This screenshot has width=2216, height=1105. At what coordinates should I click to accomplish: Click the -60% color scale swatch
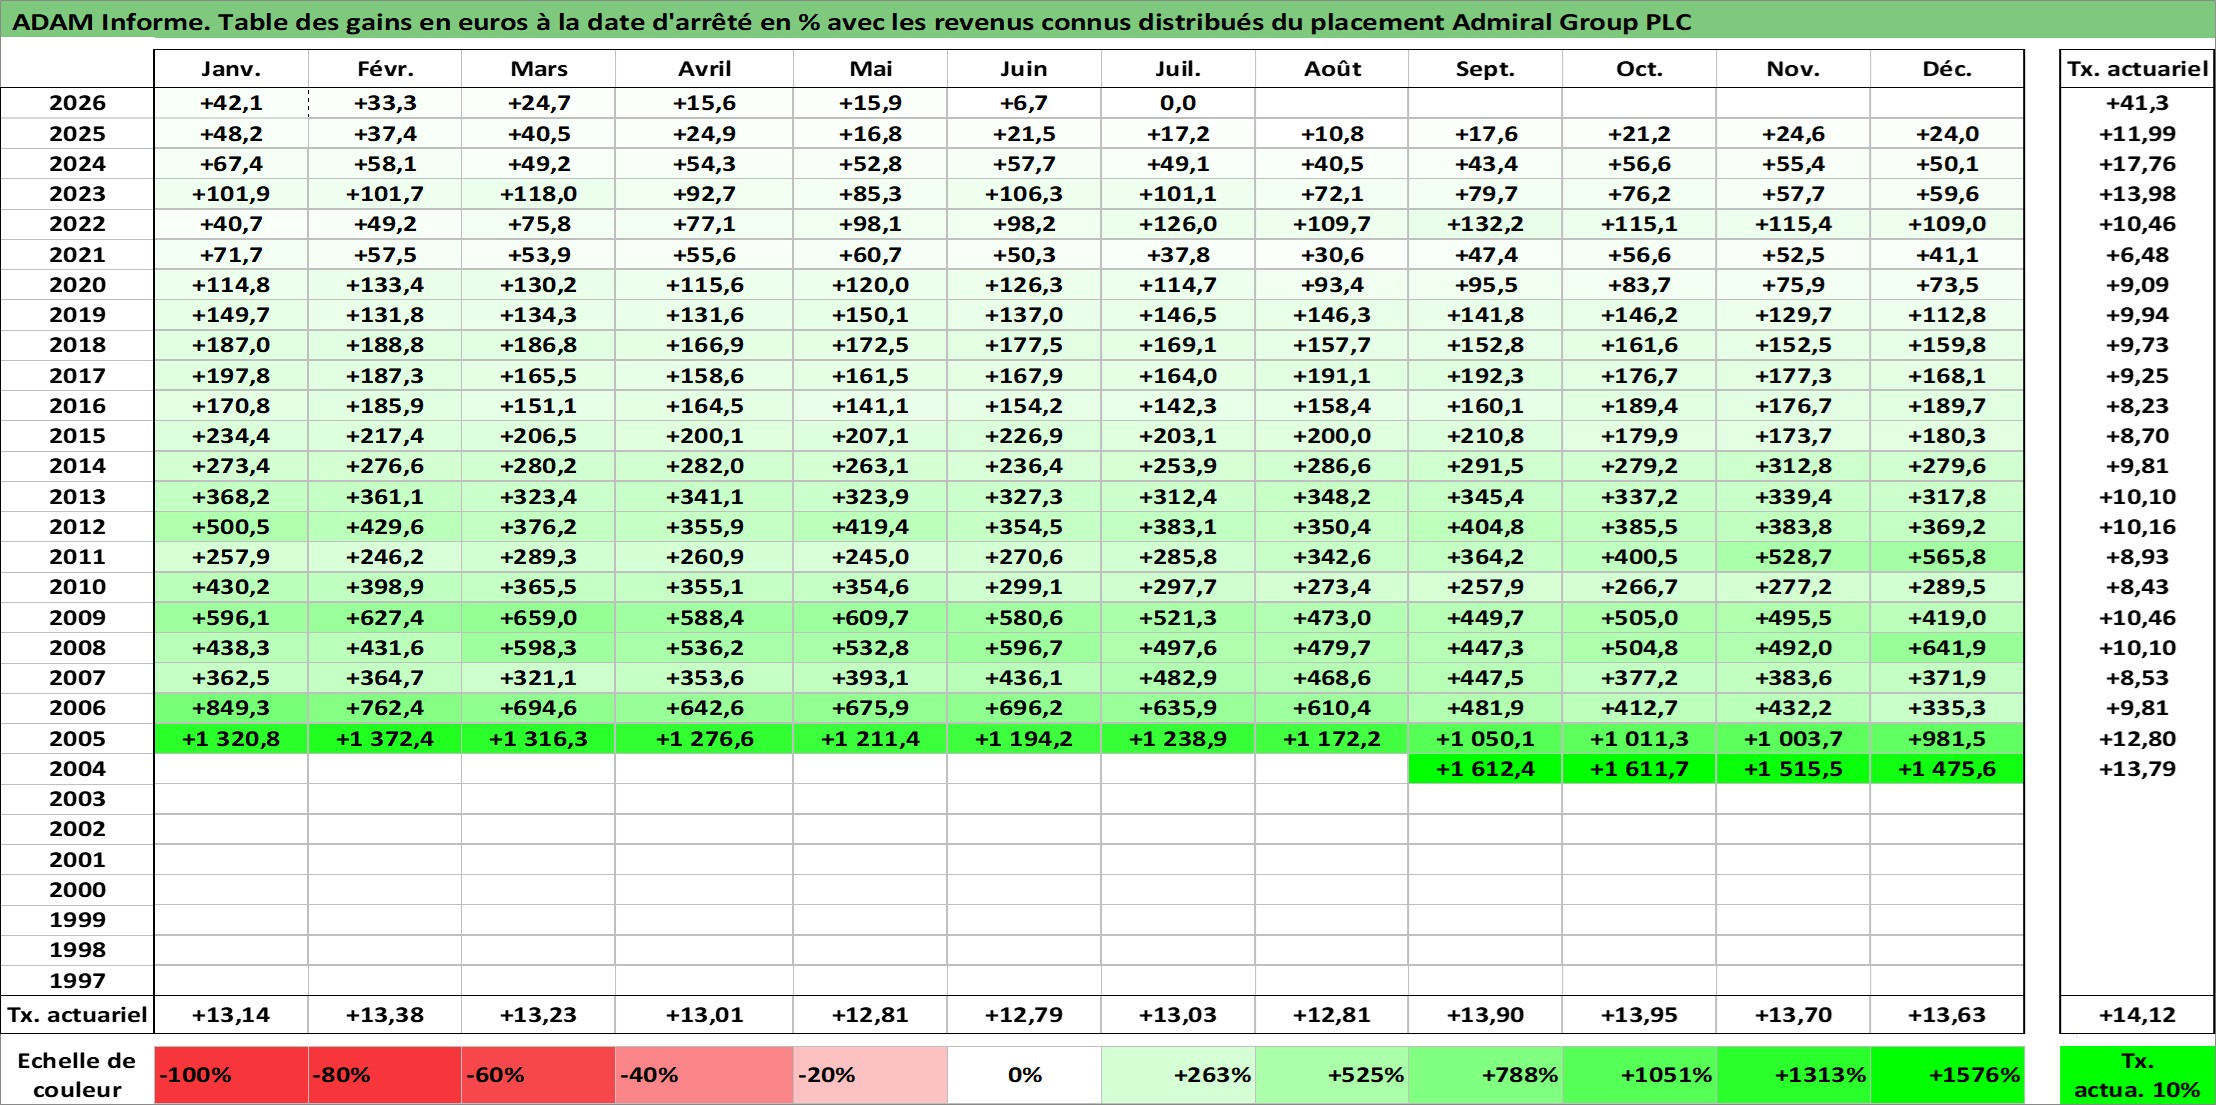click(x=538, y=1075)
